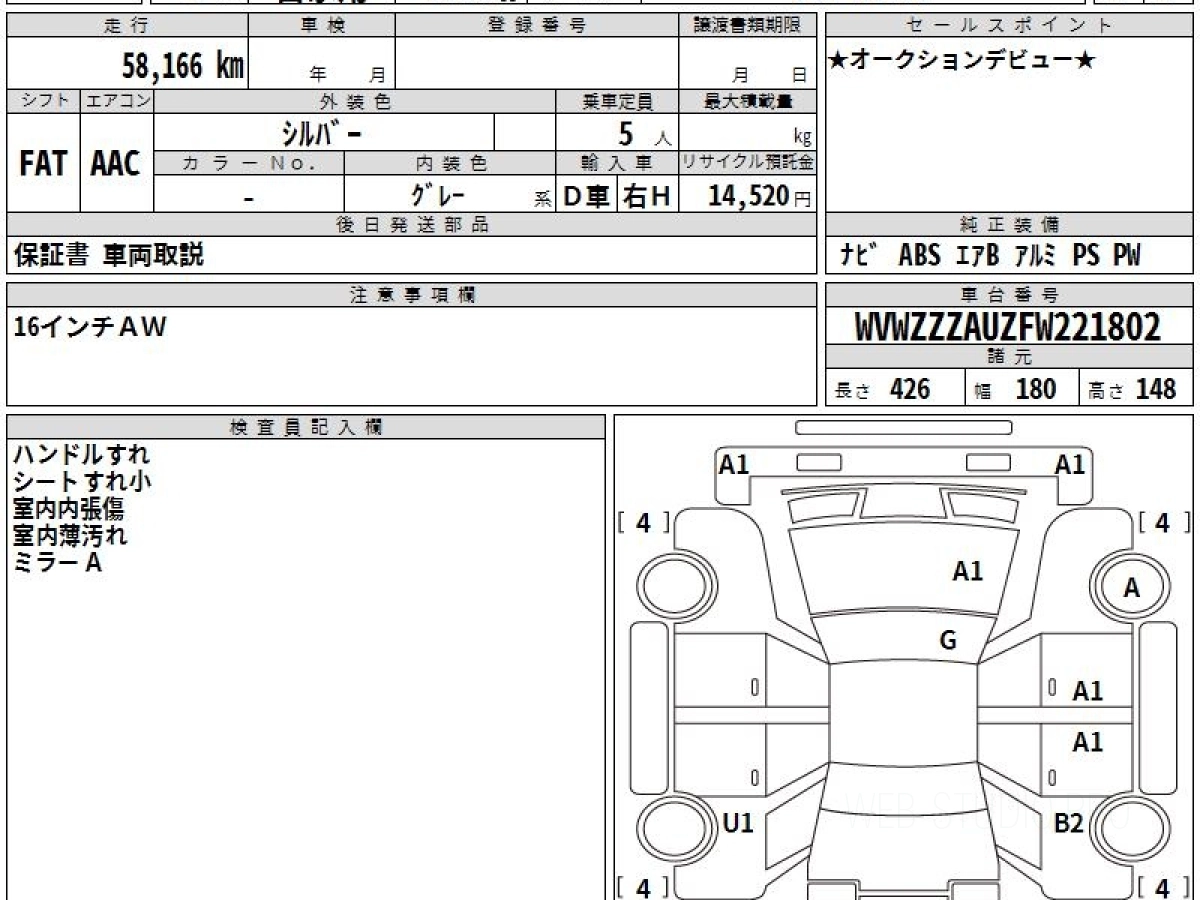Click the AAC air conditioner value
This screenshot has height=900, width=1200.
(116, 164)
